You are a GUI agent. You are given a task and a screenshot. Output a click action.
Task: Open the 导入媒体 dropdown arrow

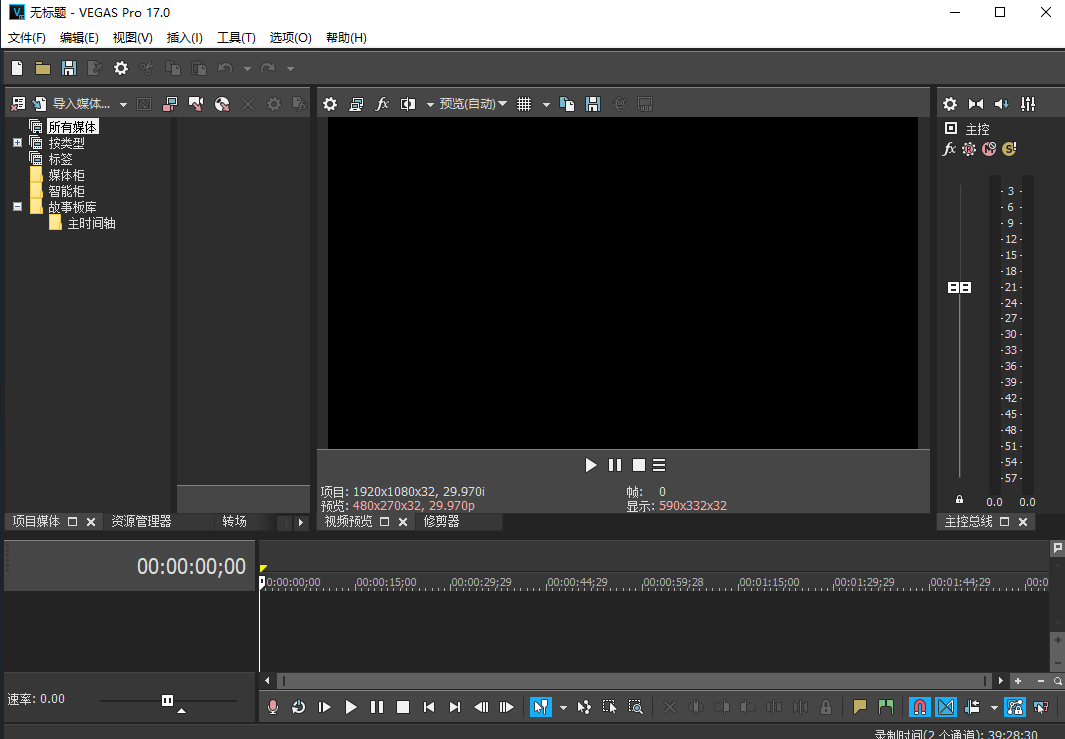(x=123, y=105)
